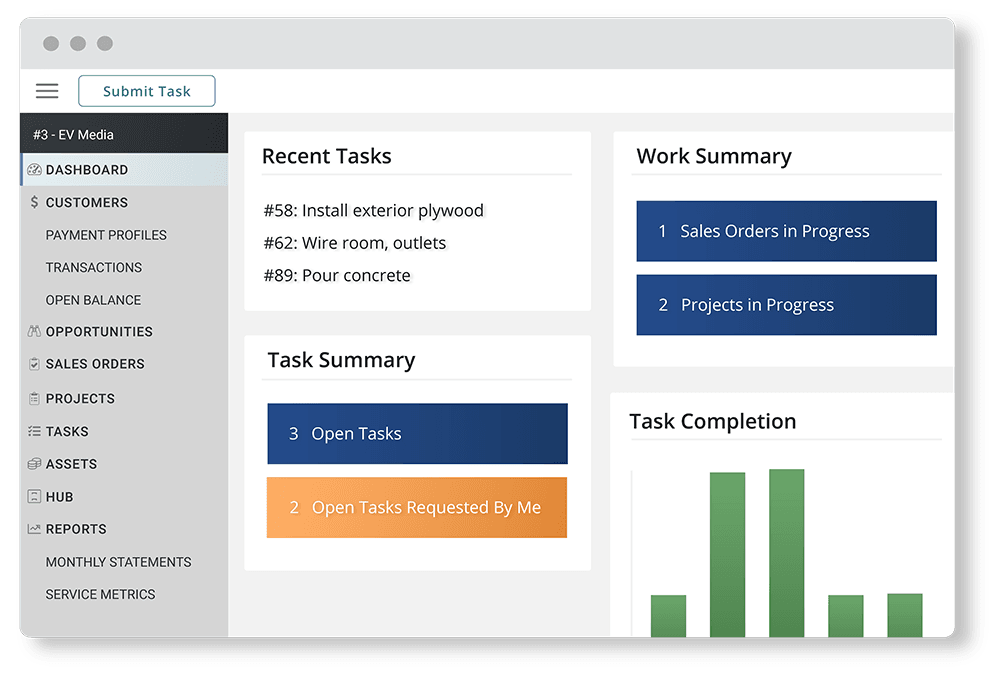Open Reports using the chart icon
The image size is (1000, 681).
click(x=33, y=529)
